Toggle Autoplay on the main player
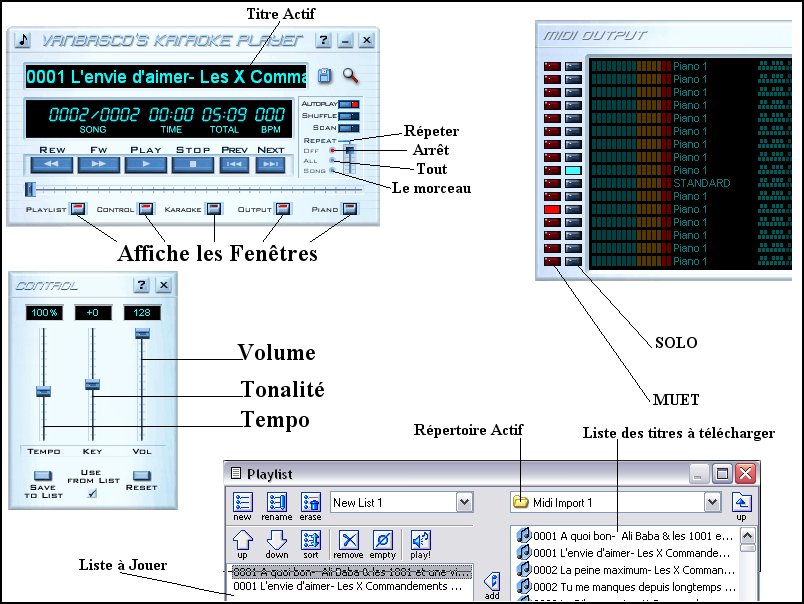 [348, 104]
